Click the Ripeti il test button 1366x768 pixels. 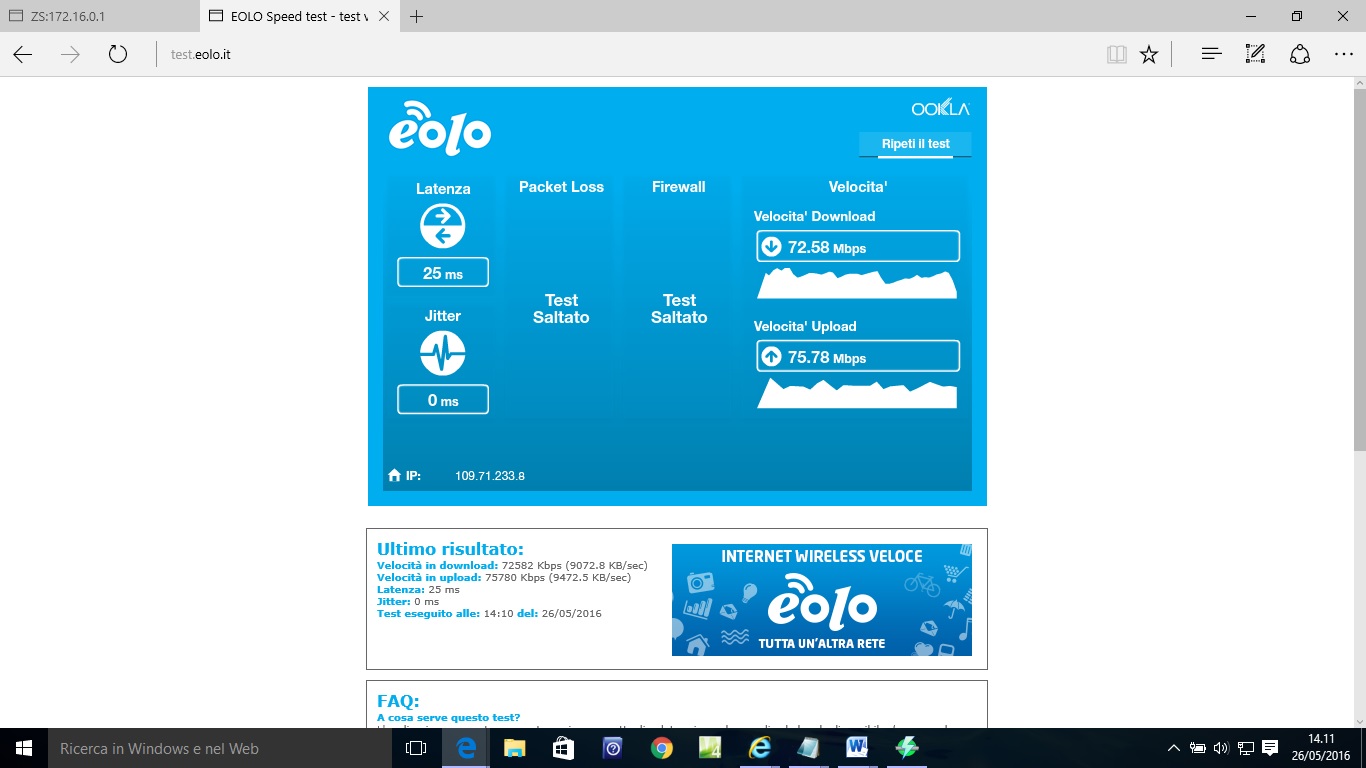click(915, 144)
